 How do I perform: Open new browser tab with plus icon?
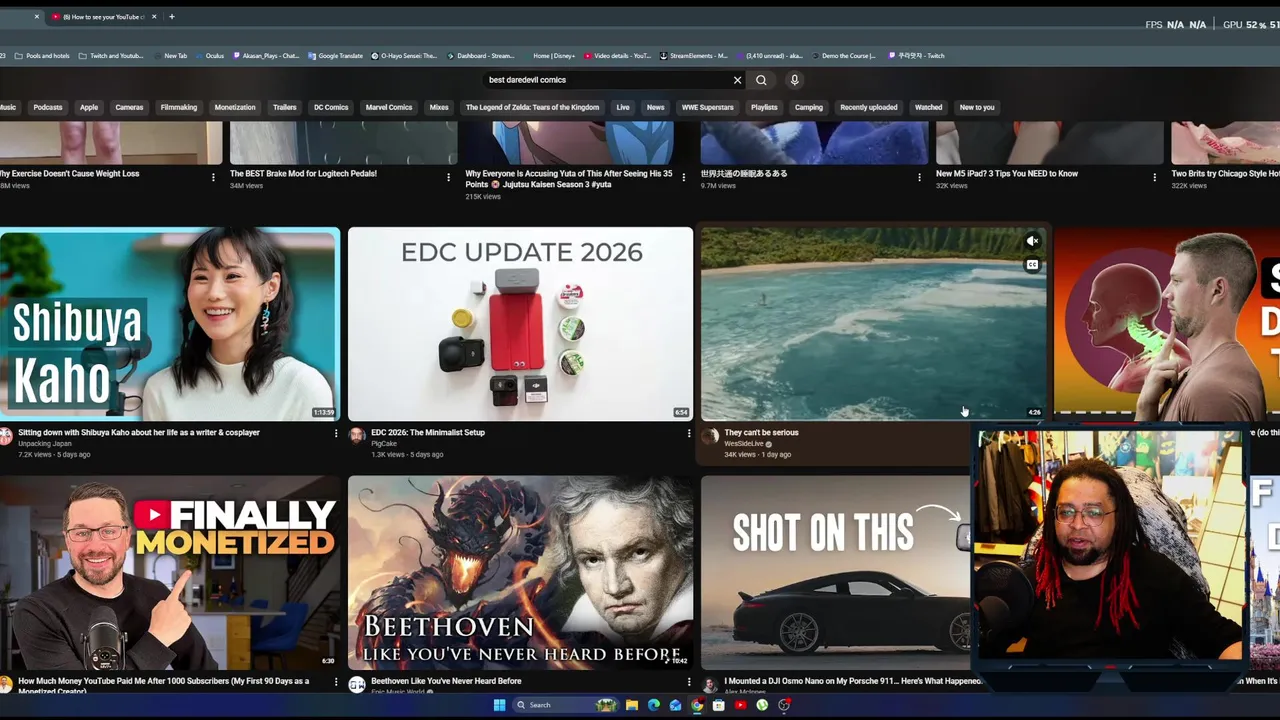171,16
